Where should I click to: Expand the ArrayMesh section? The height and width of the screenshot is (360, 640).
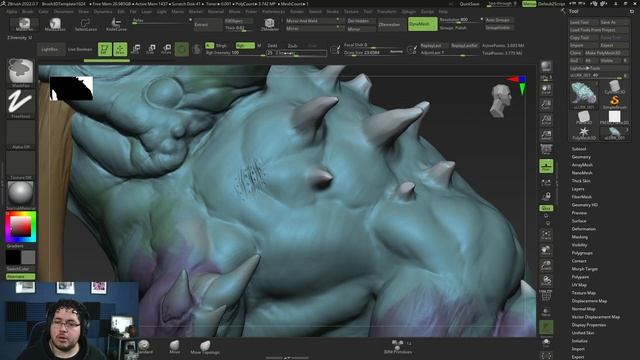coord(582,165)
